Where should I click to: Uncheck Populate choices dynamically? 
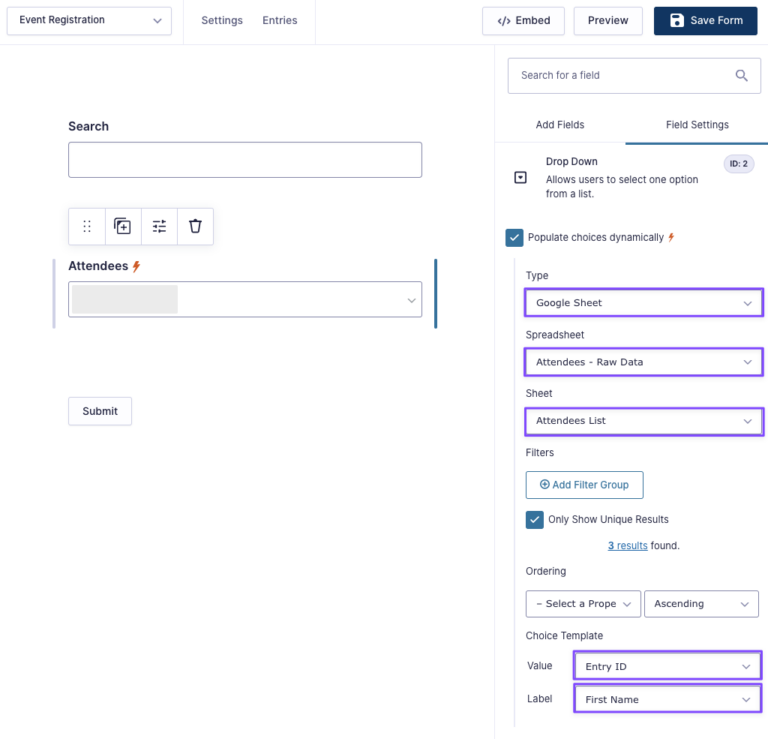(514, 237)
